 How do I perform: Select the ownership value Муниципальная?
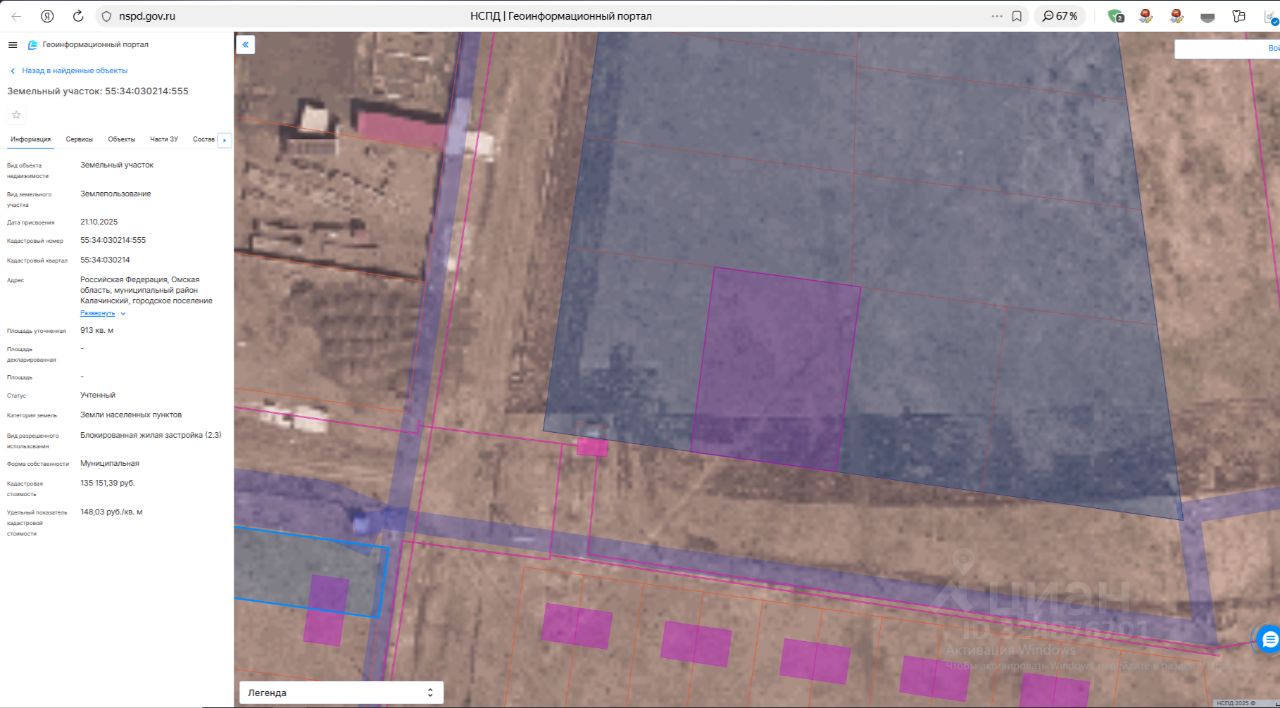(110, 463)
